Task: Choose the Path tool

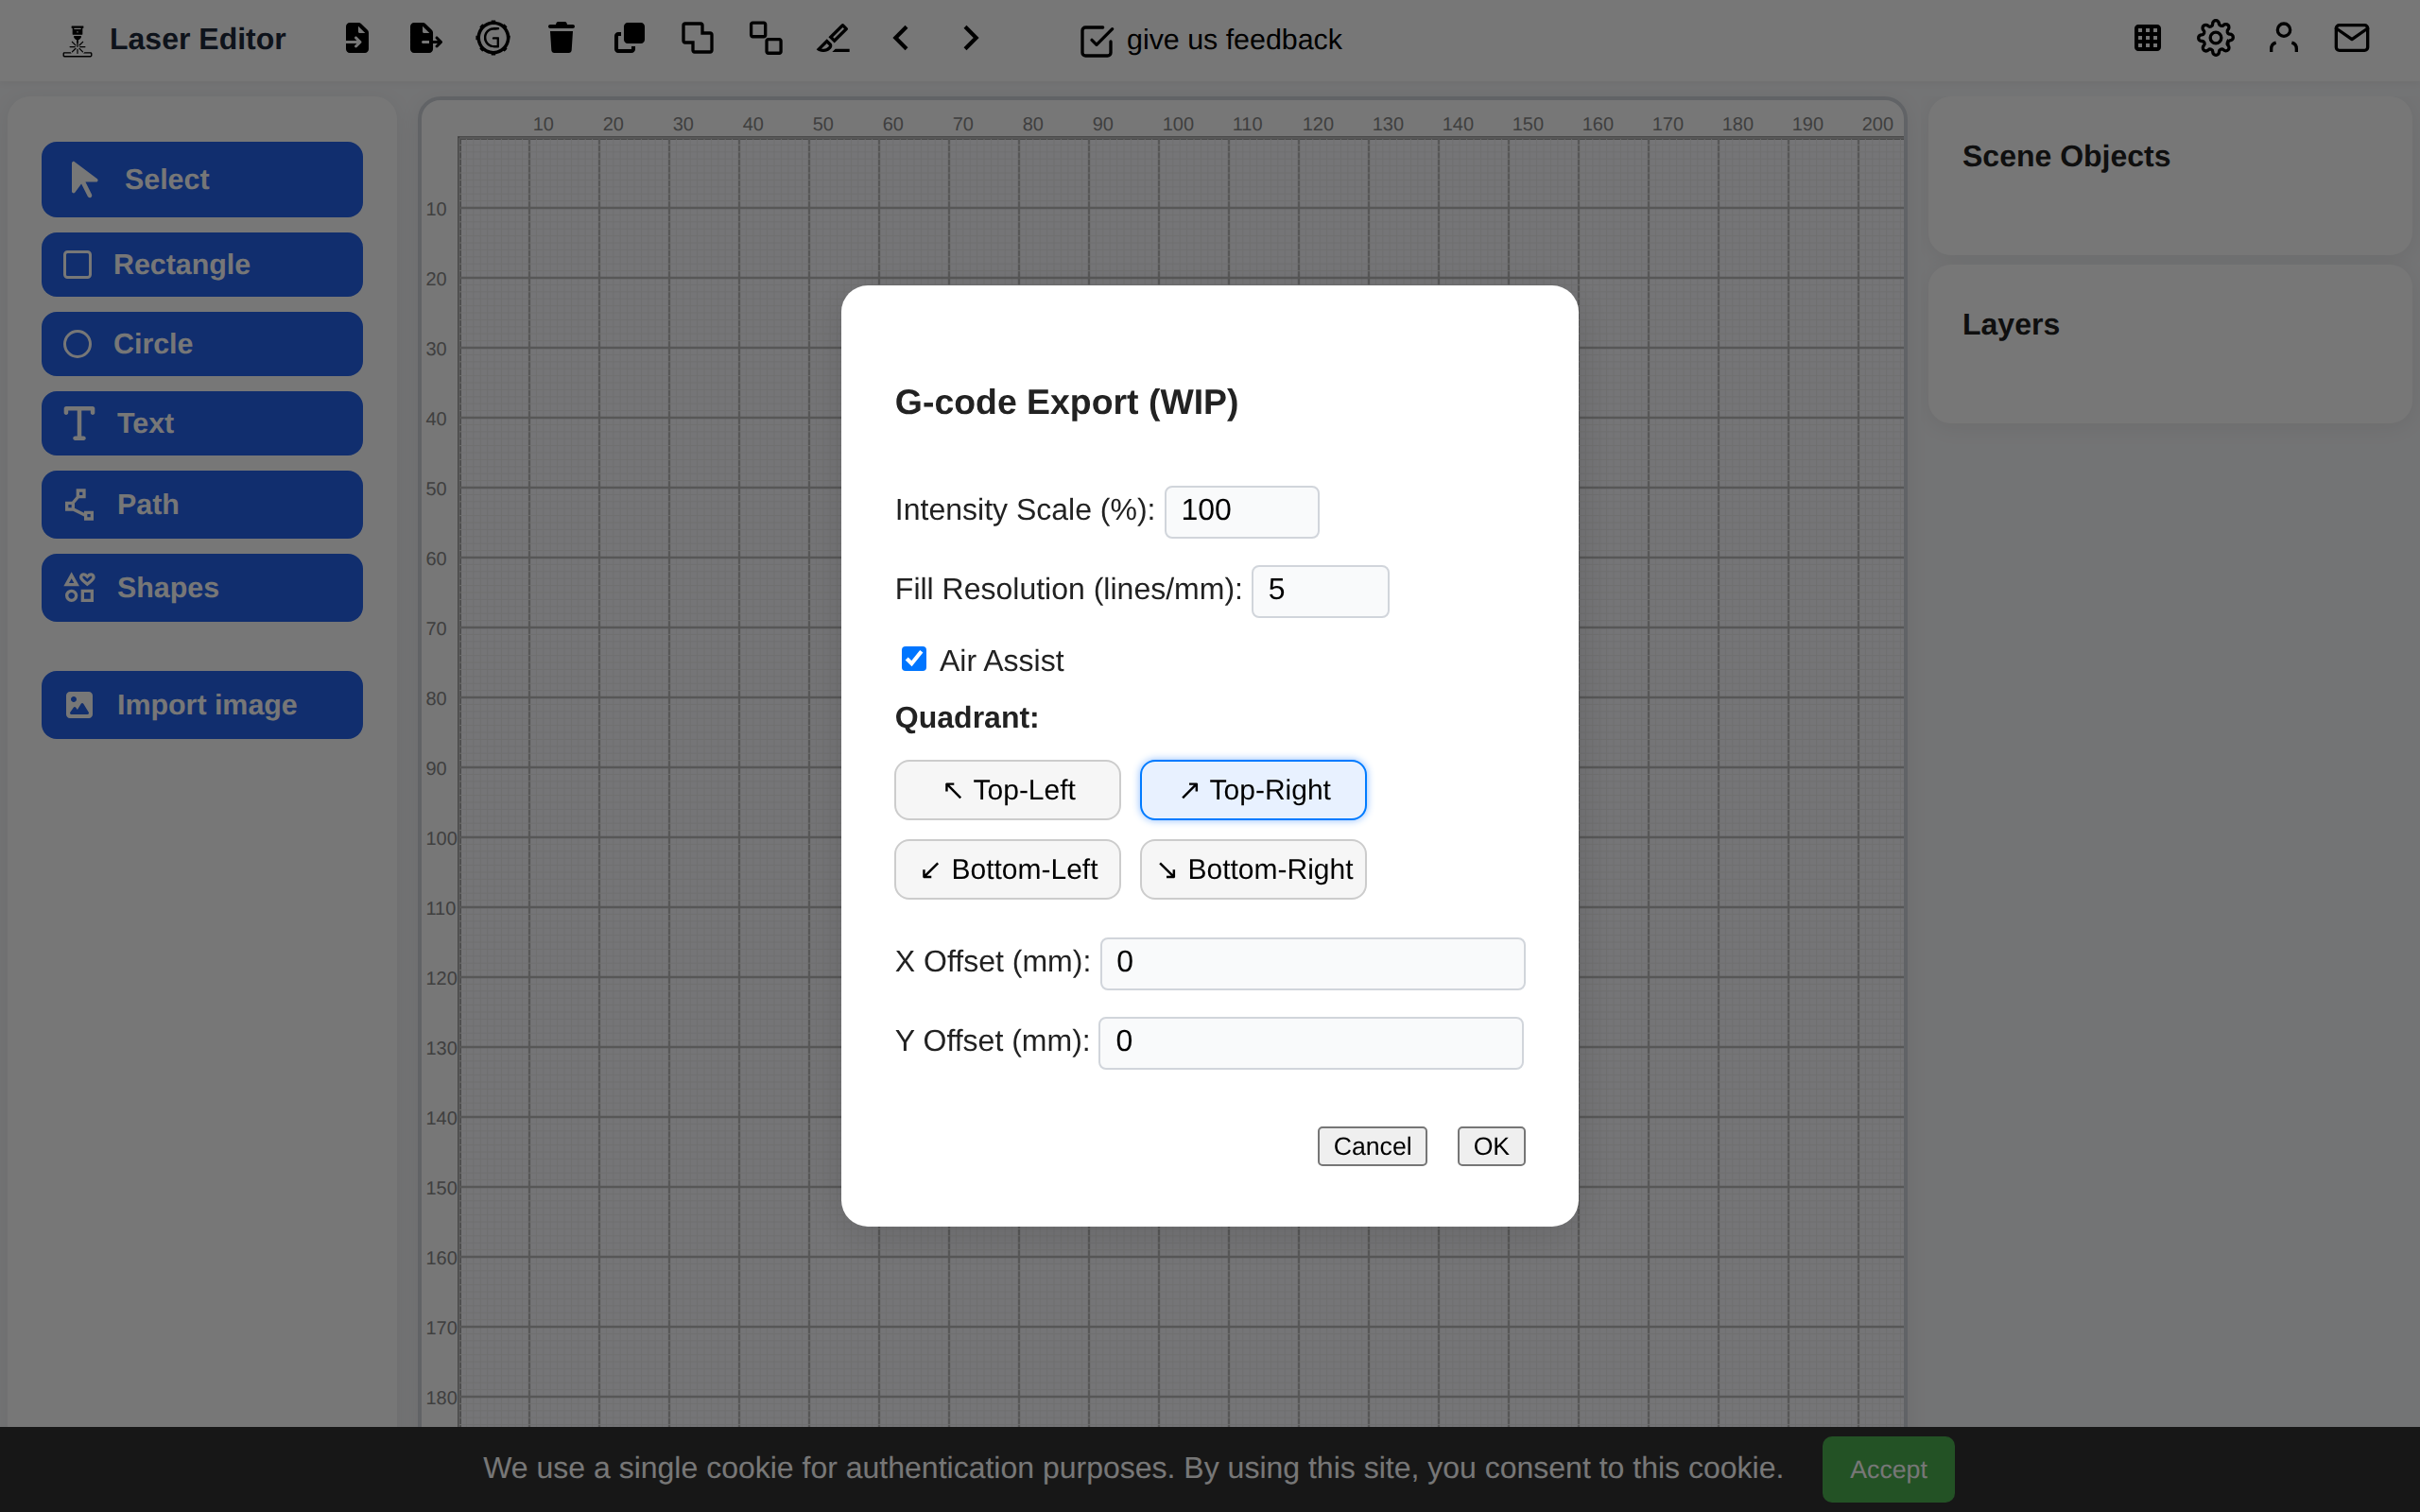Action: click(202, 504)
